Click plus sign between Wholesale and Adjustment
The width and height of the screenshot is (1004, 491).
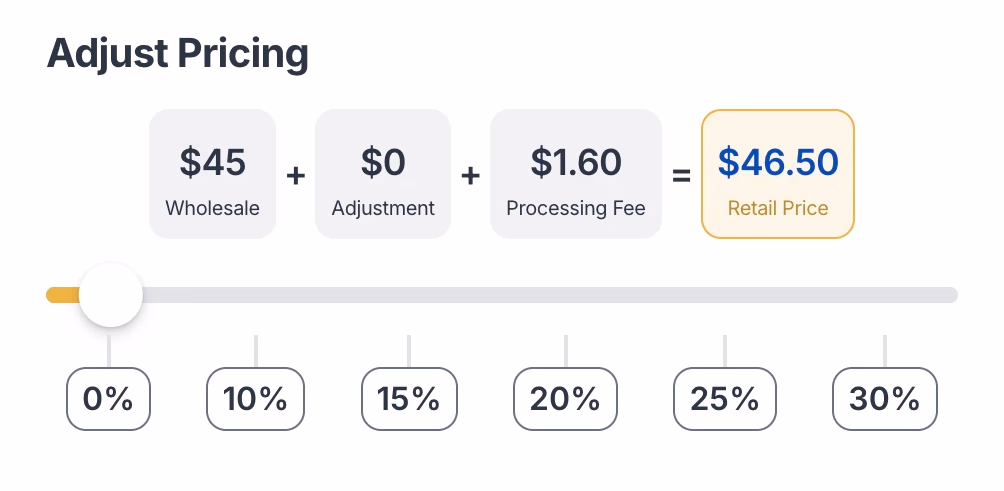click(x=295, y=176)
